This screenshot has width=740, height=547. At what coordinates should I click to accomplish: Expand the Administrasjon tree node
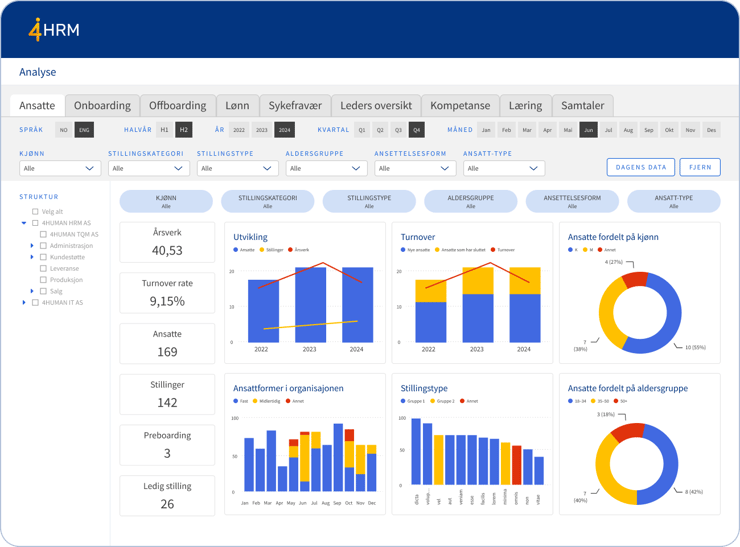(x=32, y=245)
